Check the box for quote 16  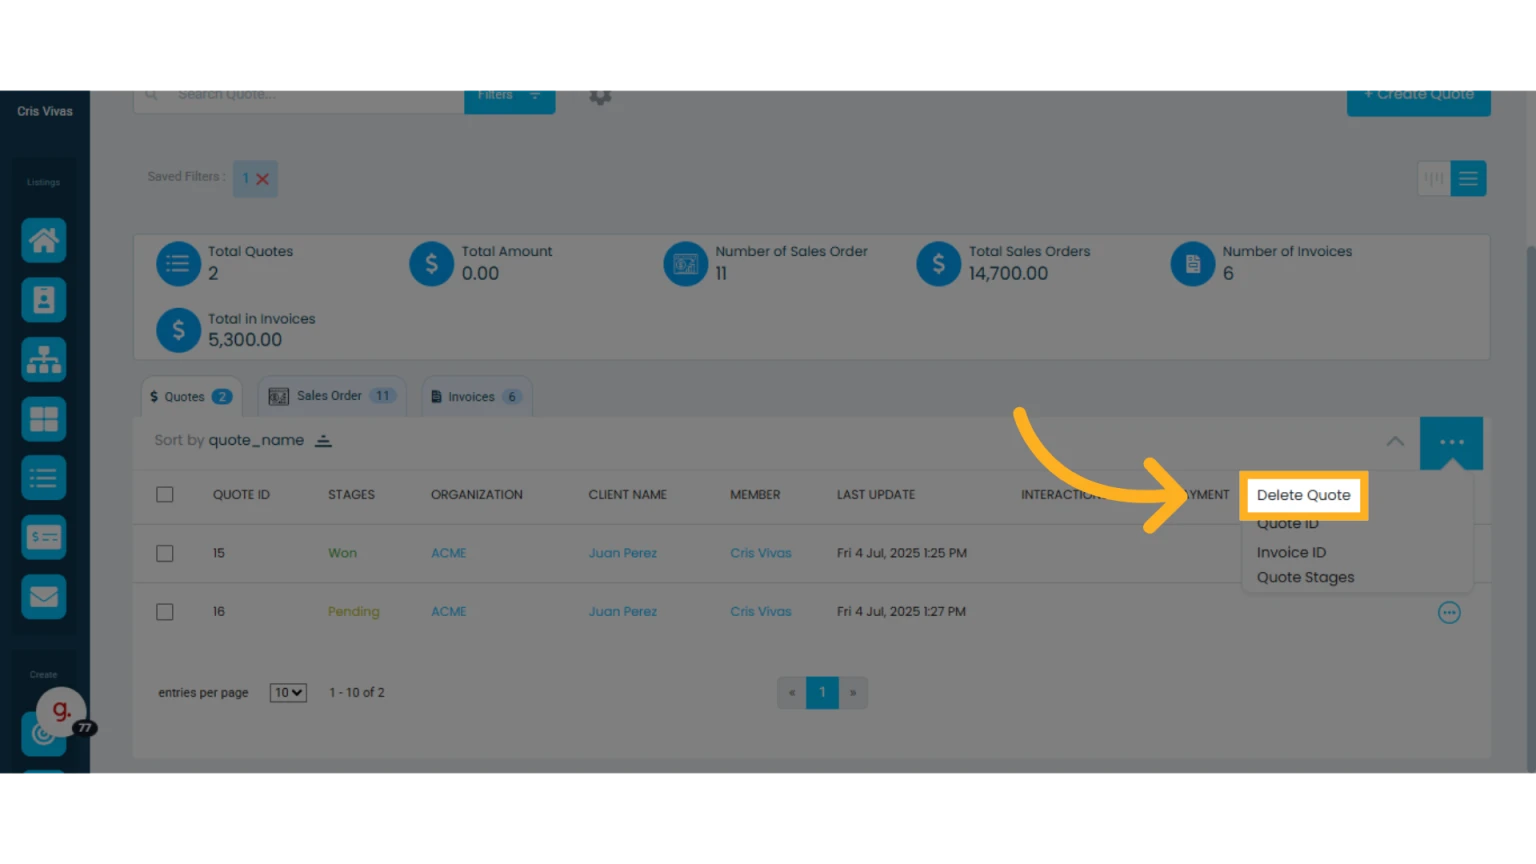pos(165,612)
